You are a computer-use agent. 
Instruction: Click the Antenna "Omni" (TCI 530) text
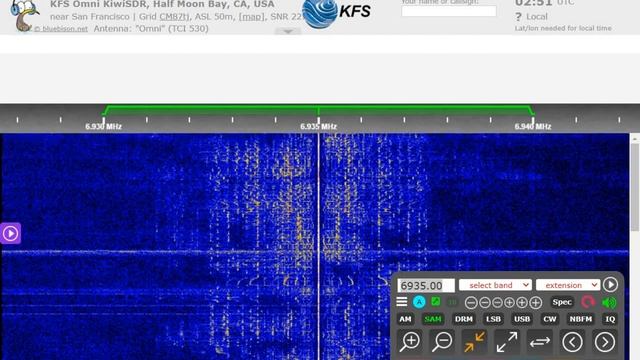pyautogui.click(x=151, y=29)
